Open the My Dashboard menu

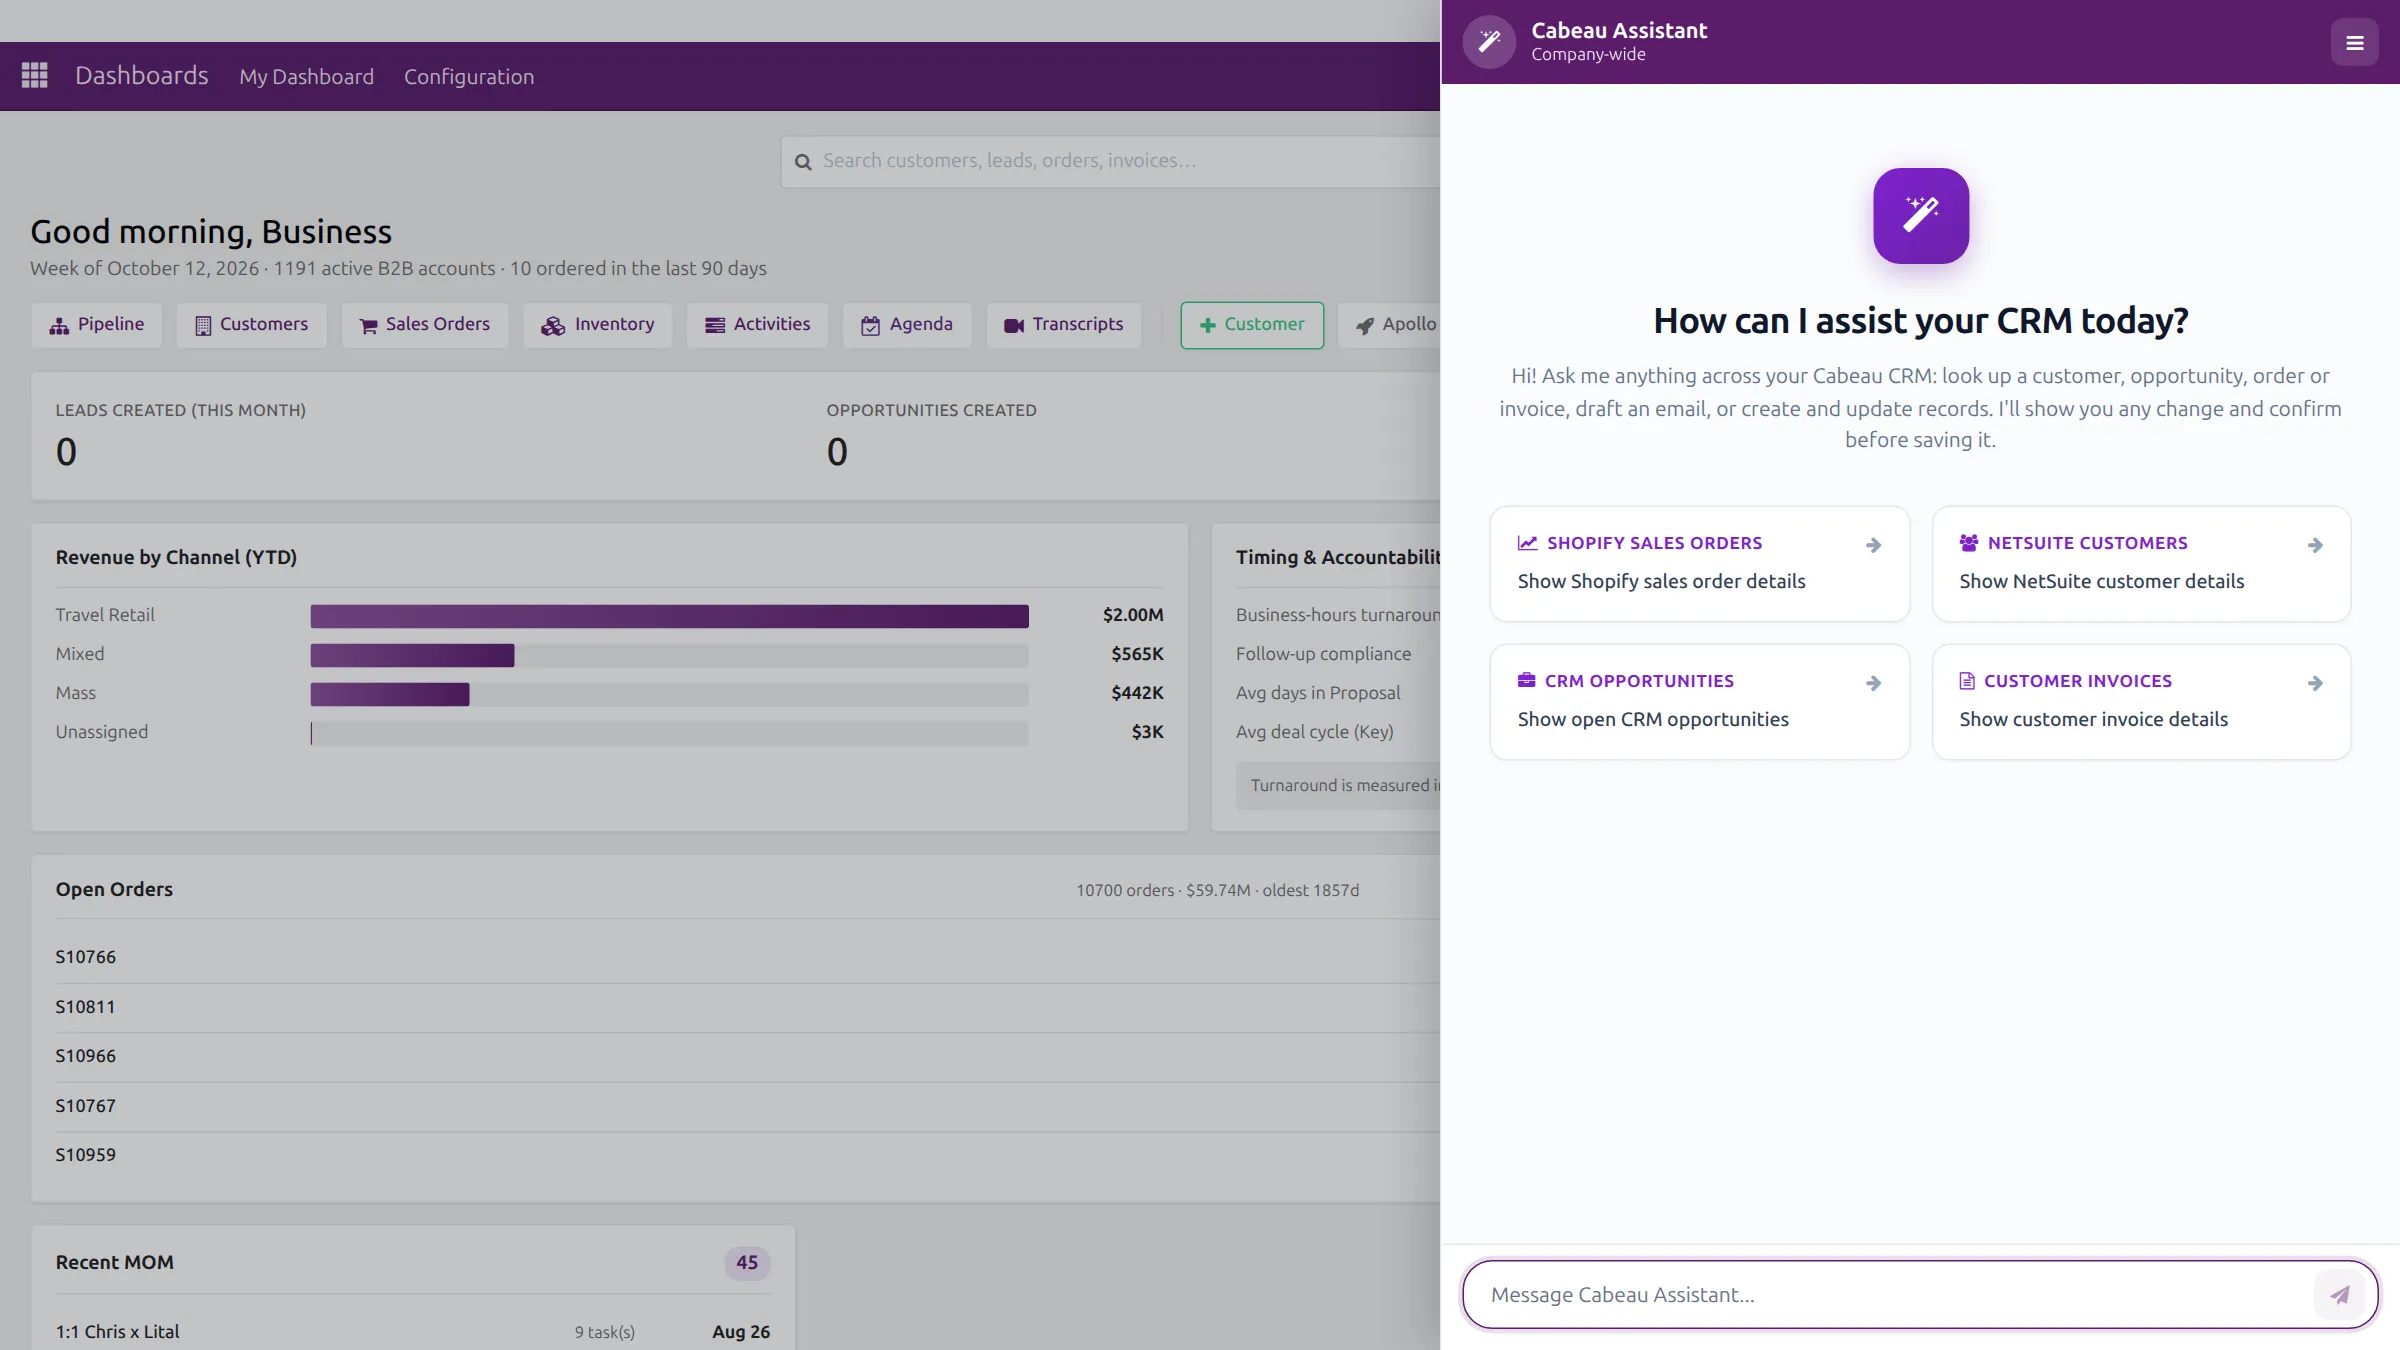[x=306, y=76]
